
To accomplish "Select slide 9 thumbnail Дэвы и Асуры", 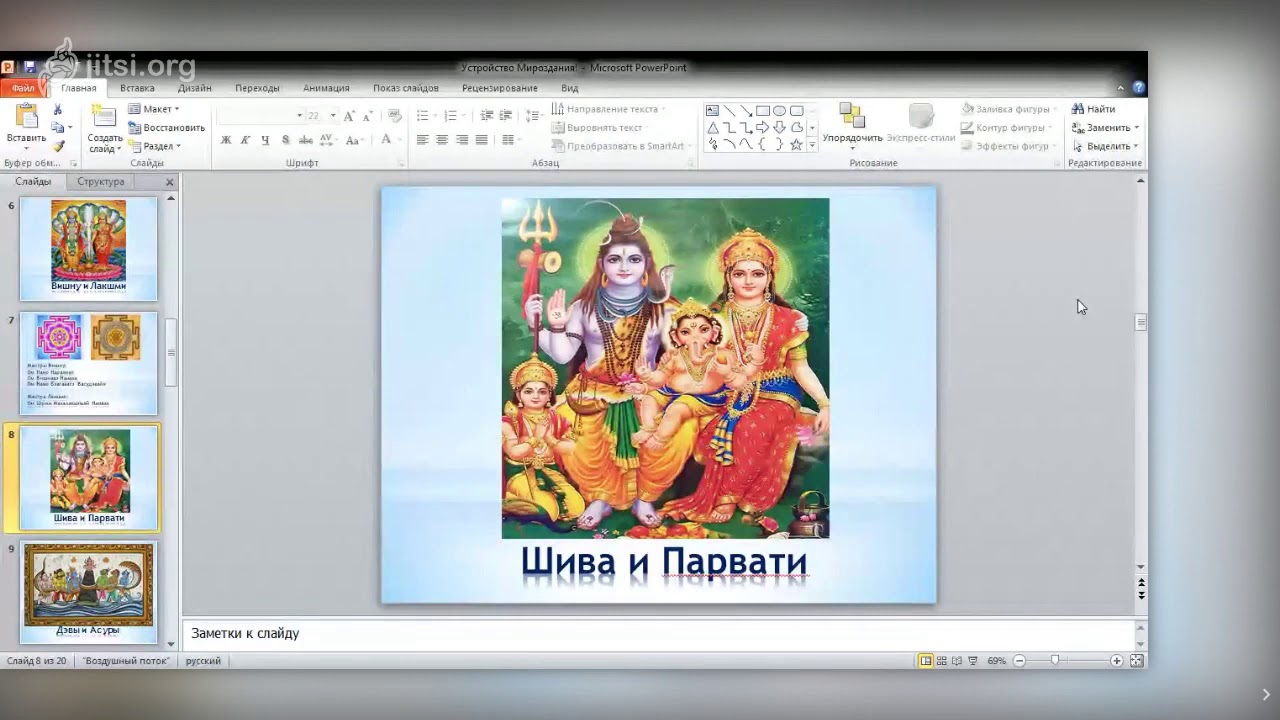I will pos(89,591).
